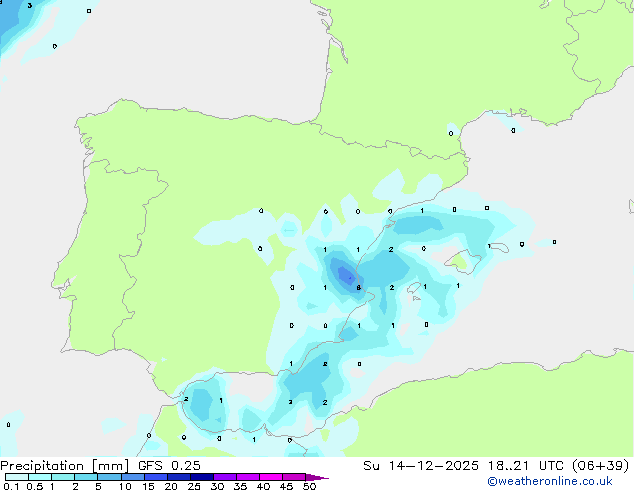The height and width of the screenshot is (490, 634).
Task: Click the '30' legend scale label
Action: click(218, 486)
